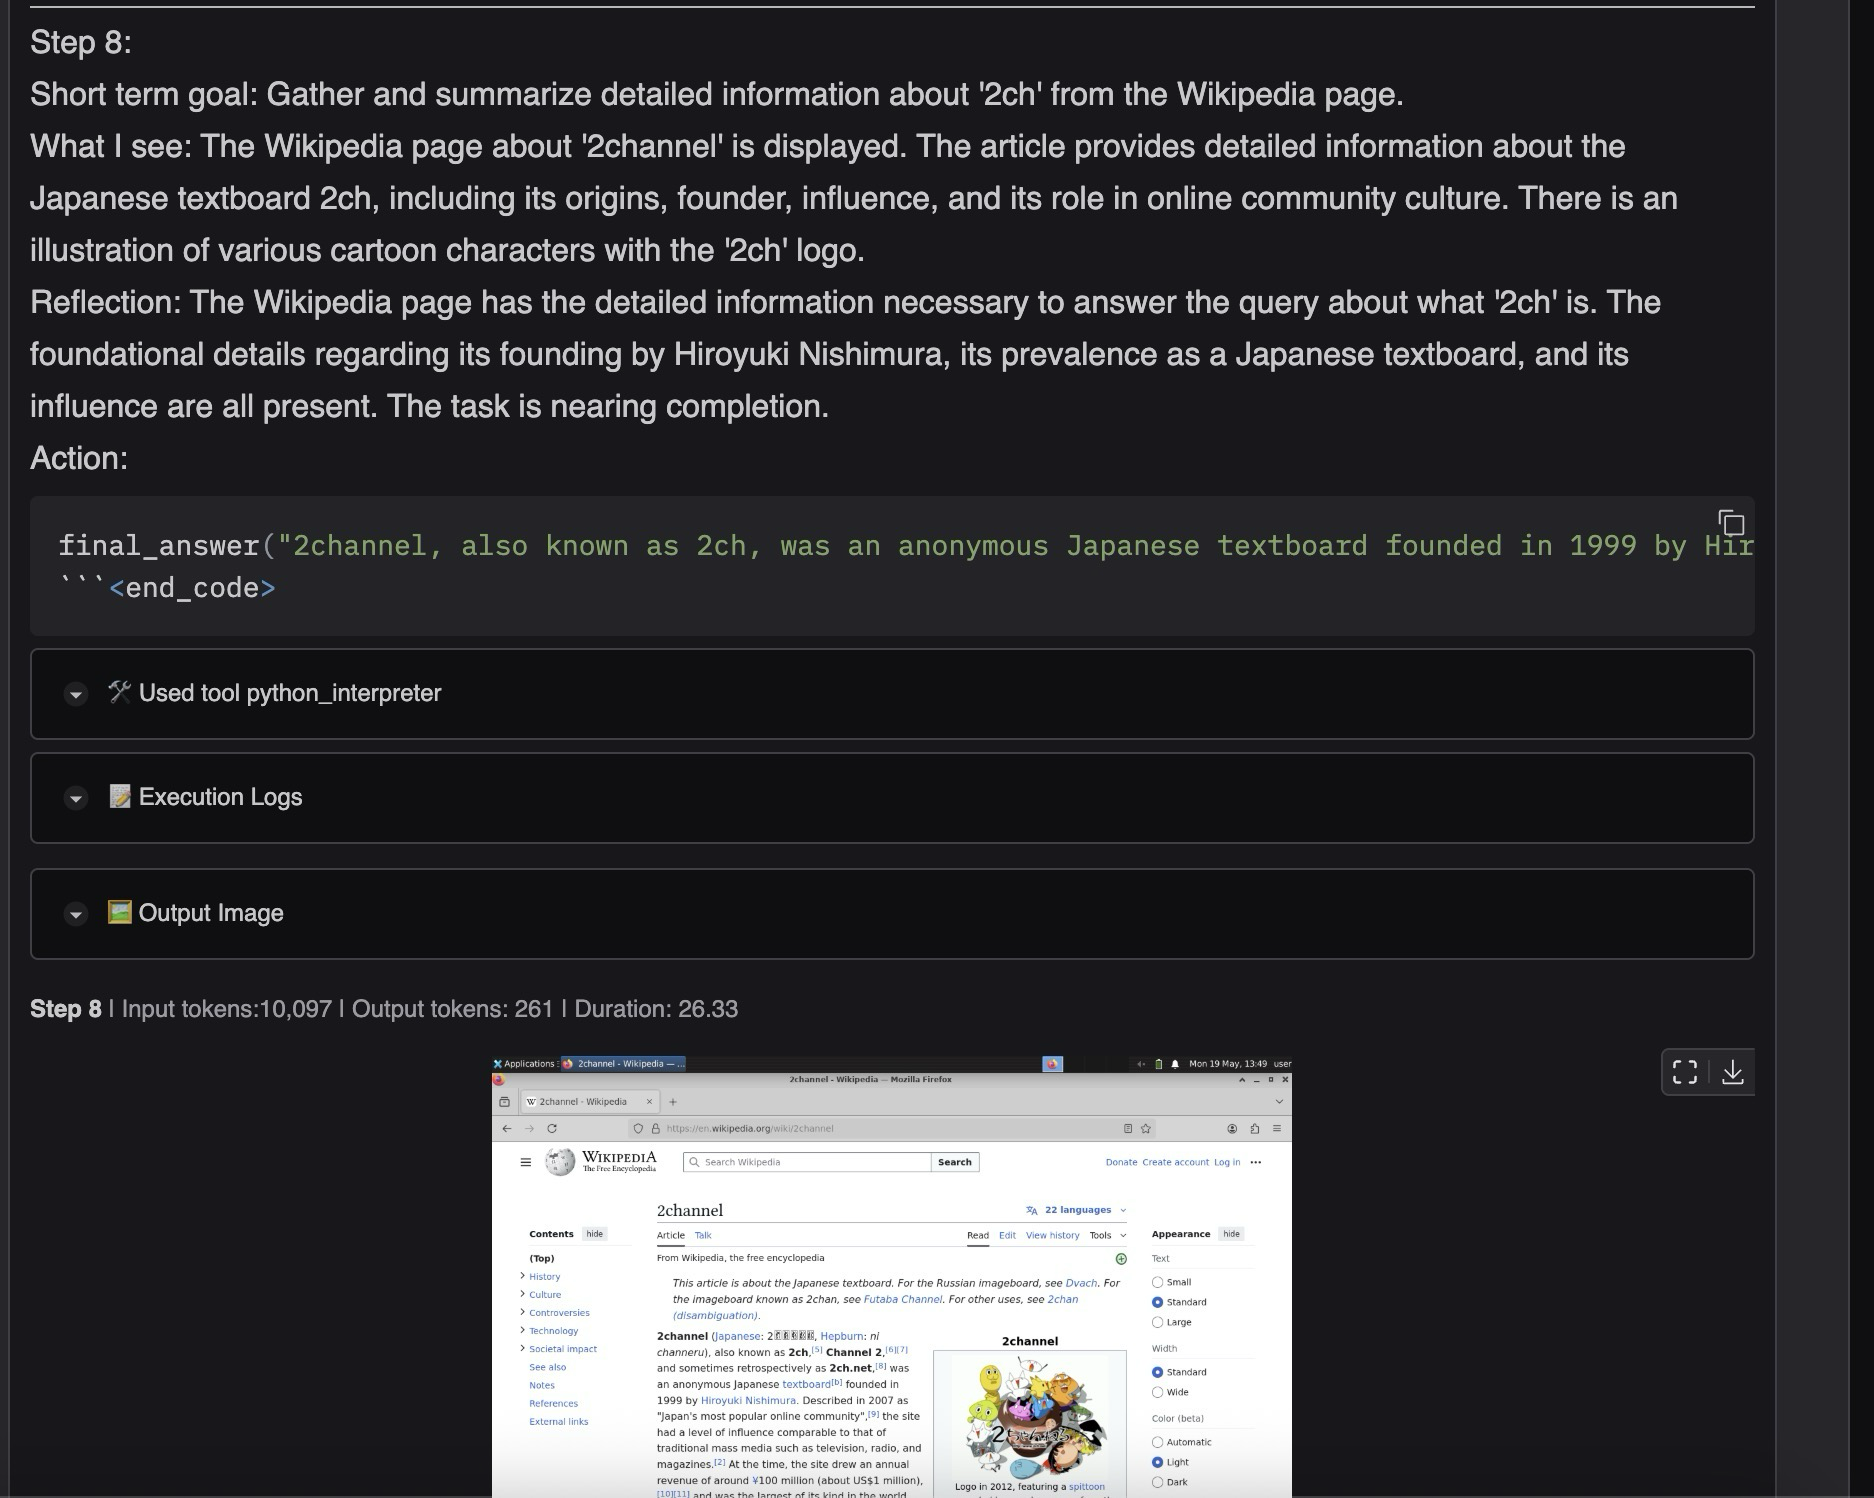This screenshot has width=1874, height=1498.
Task: Expand the Execution Logs section
Action: tap(76, 798)
